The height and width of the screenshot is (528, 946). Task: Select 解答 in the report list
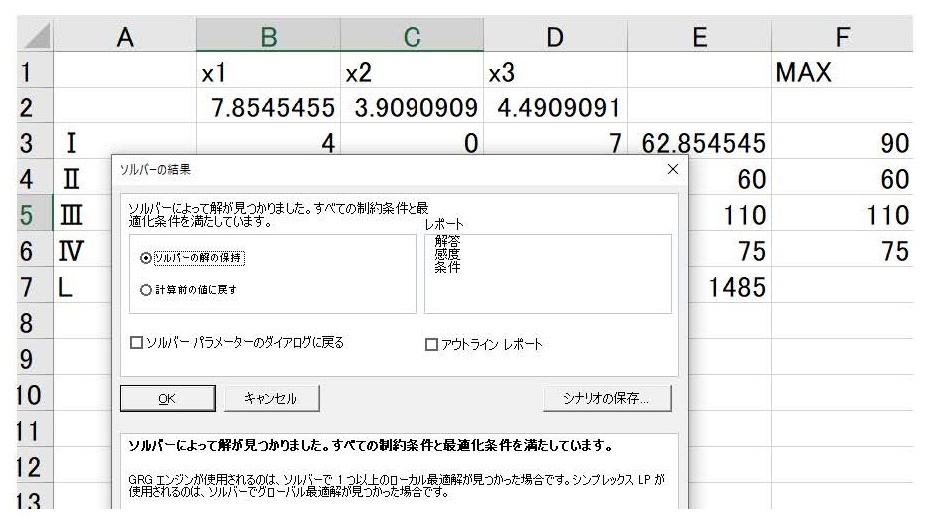point(447,241)
